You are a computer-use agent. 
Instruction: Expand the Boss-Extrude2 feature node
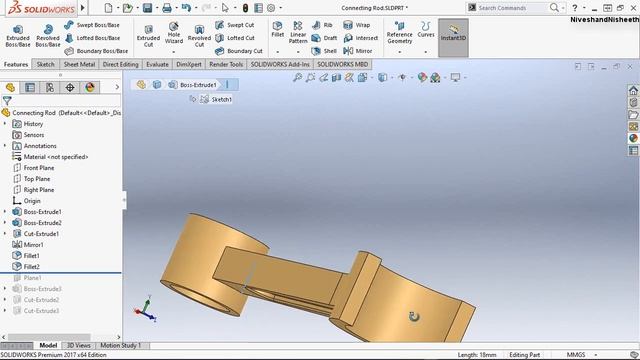click(5, 223)
